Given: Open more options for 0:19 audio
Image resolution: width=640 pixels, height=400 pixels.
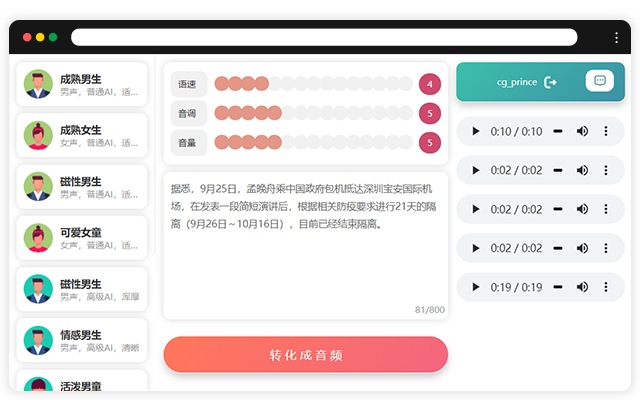Looking at the screenshot, I should tap(606, 287).
